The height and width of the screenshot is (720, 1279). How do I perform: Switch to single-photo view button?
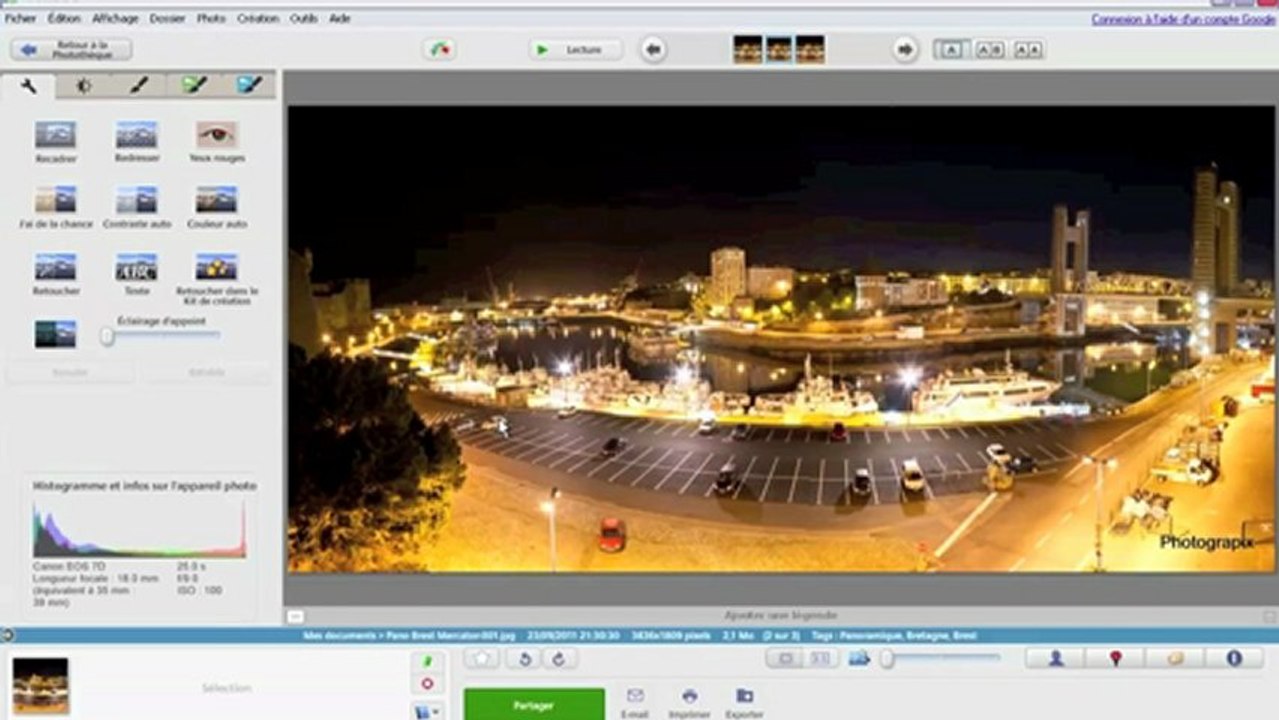(785, 658)
